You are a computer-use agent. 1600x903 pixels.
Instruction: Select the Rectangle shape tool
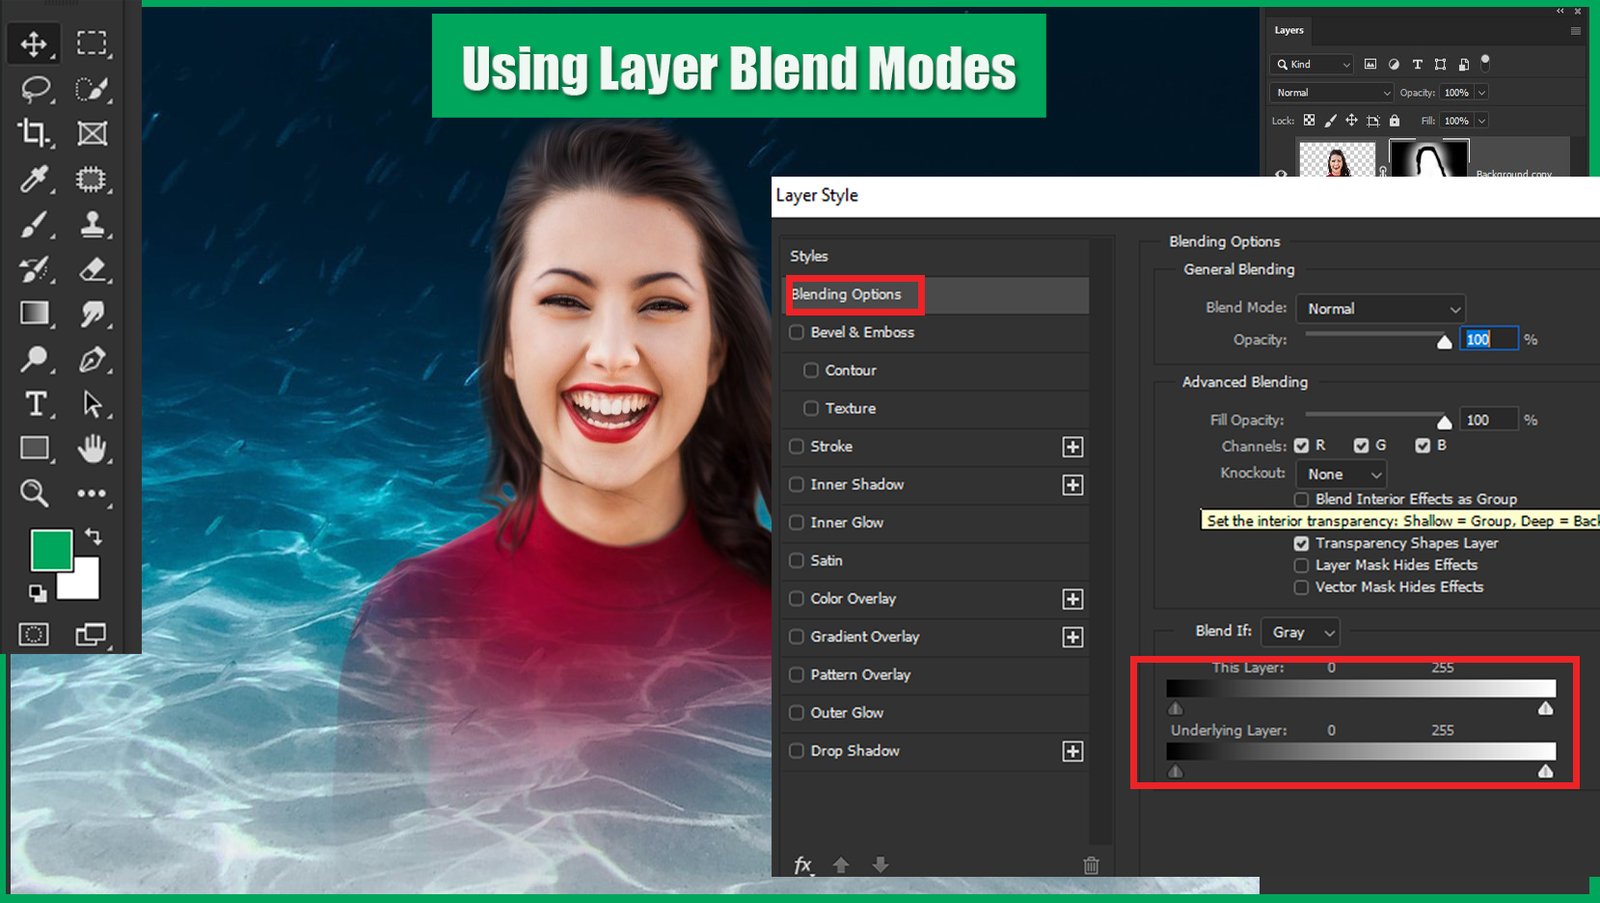click(35, 448)
